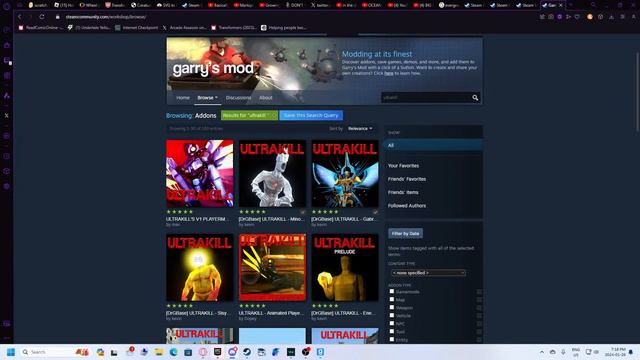This screenshot has width=640, height=360.
Task: Open the Internet Checkpoint bookmark
Action: 136,28
